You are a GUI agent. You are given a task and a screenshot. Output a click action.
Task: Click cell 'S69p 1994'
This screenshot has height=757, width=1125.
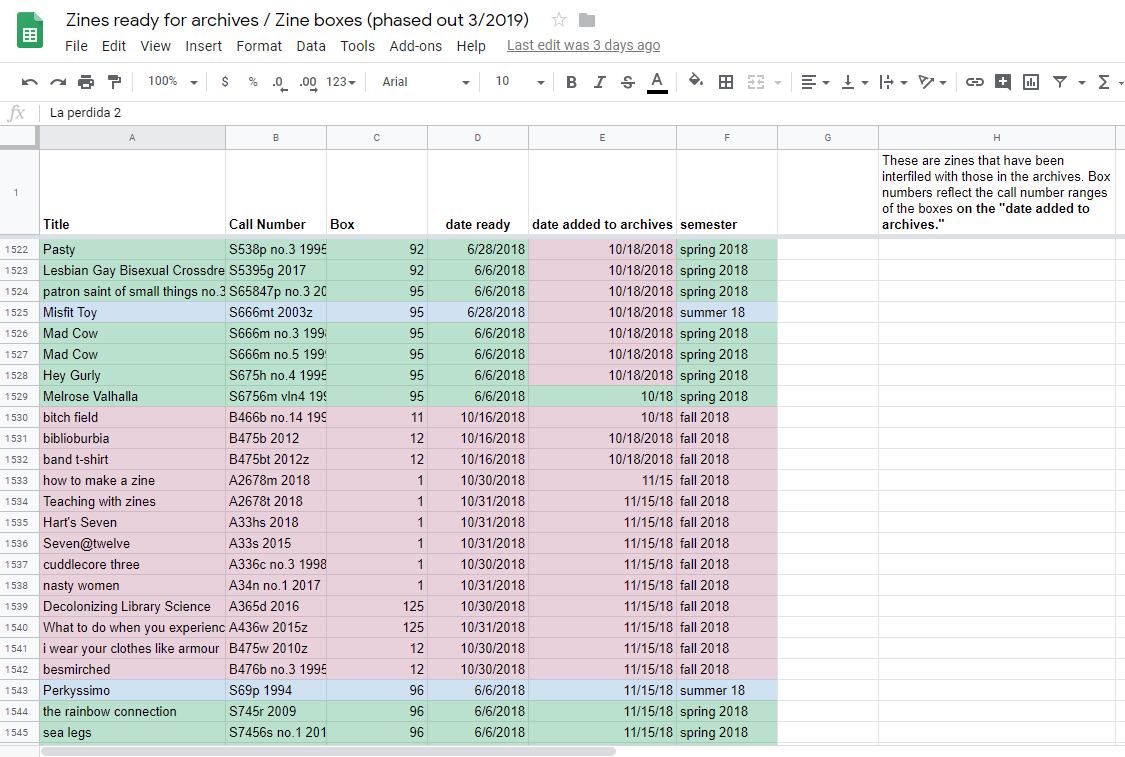coord(276,690)
